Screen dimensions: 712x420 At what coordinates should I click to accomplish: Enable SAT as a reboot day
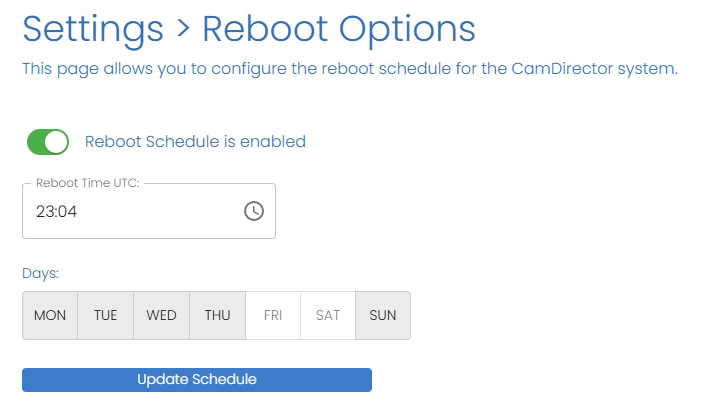point(328,315)
